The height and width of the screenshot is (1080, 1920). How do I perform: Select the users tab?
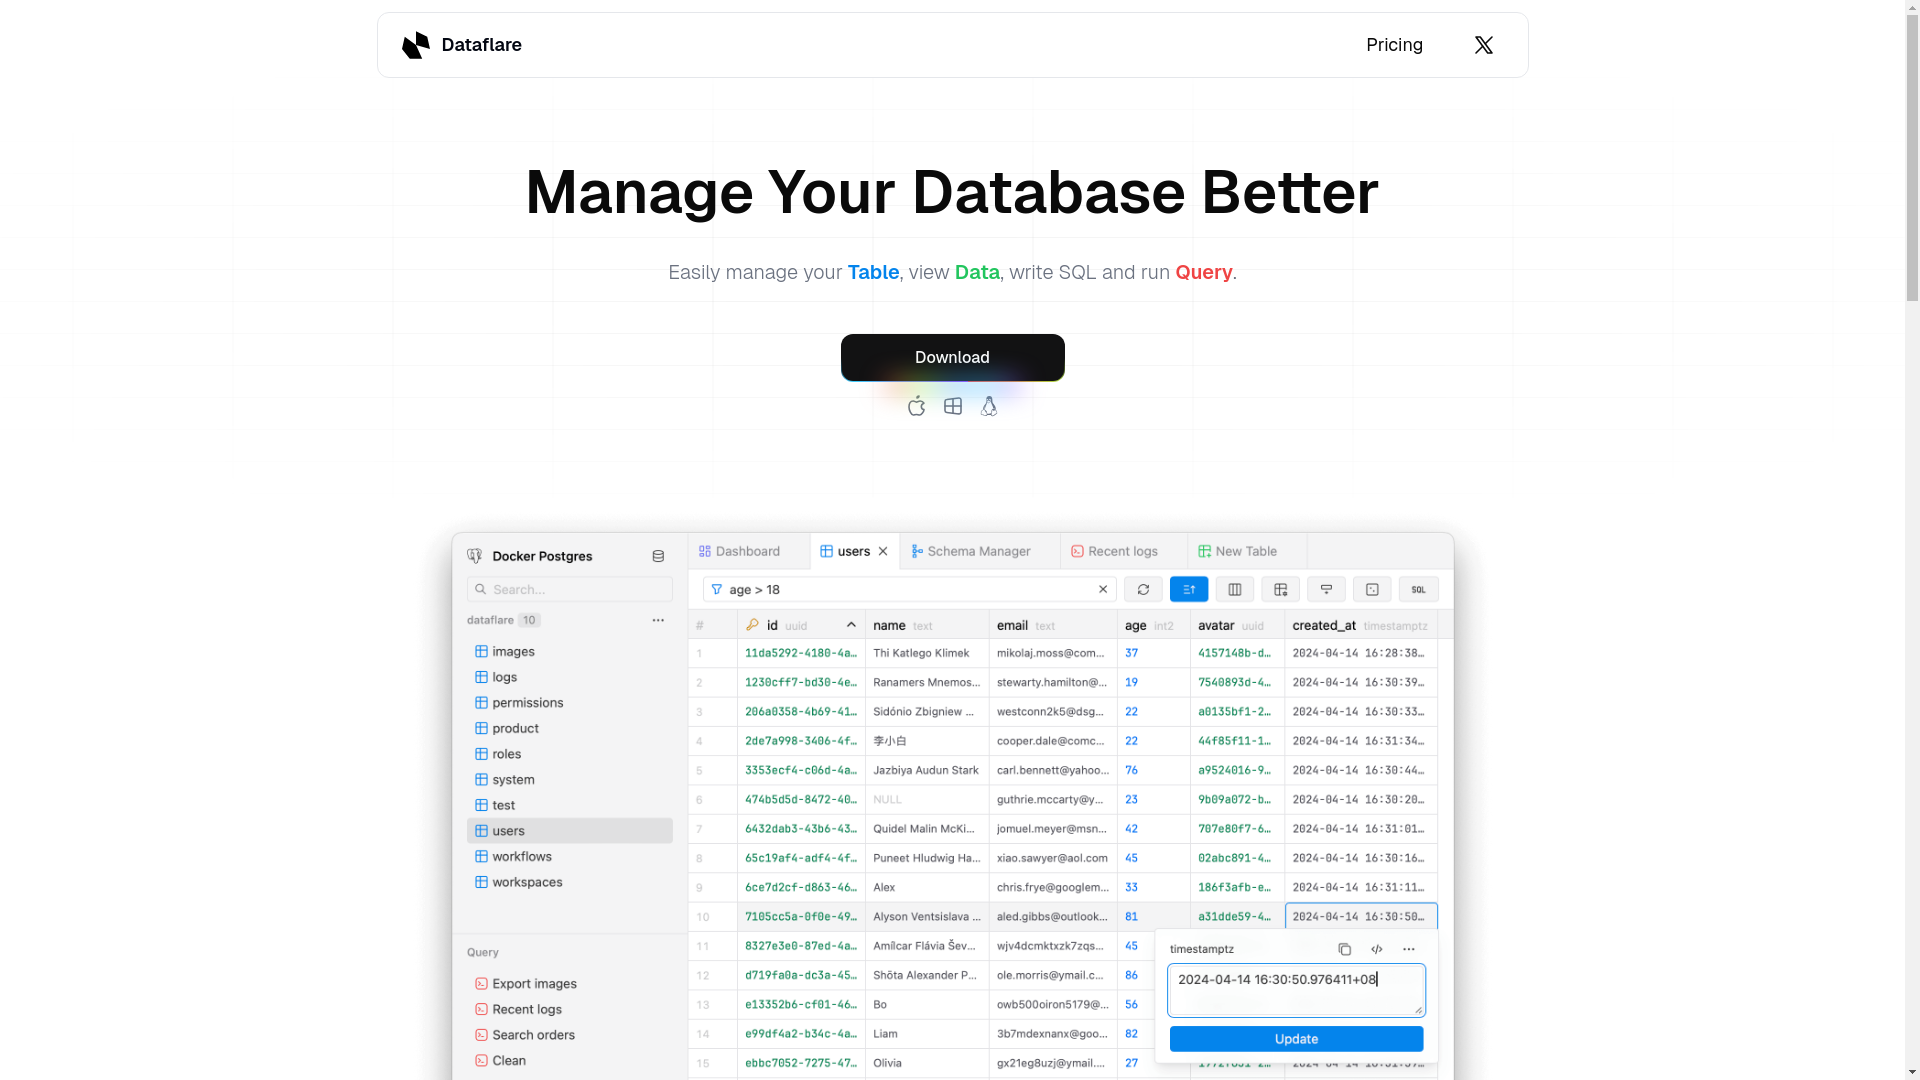pos(854,552)
